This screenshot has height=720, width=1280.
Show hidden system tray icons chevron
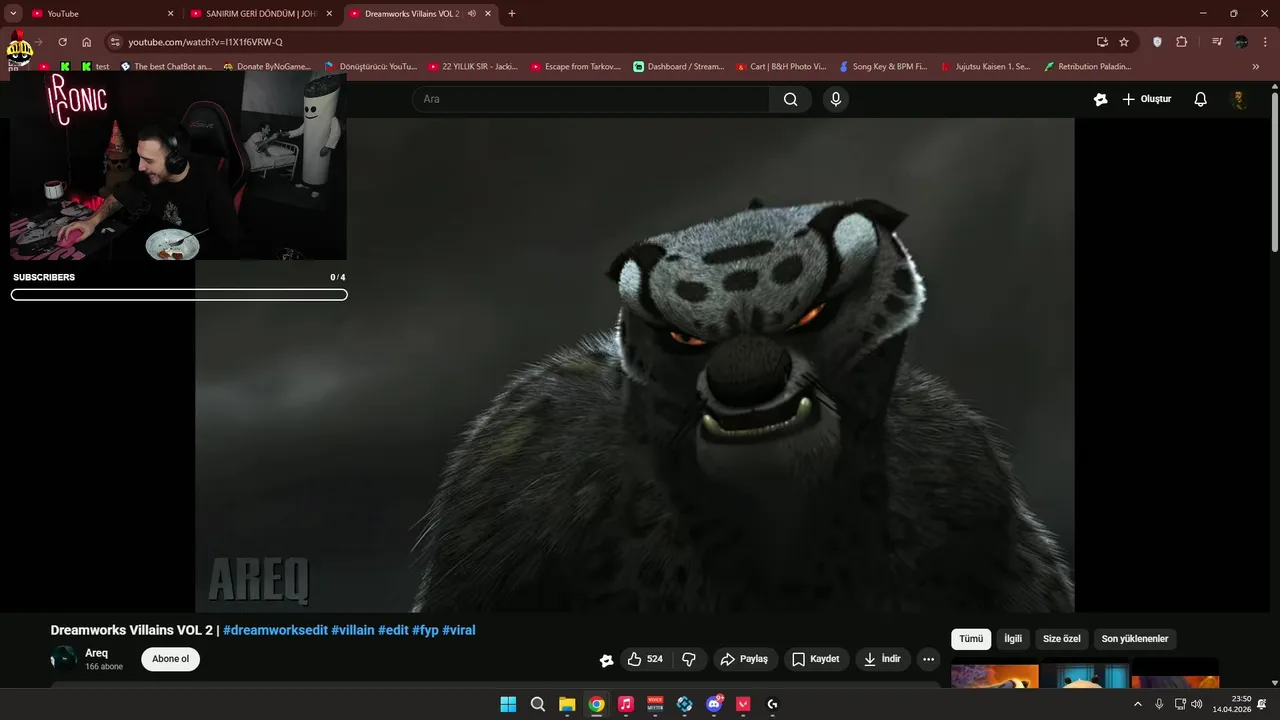(x=1137, y=704)
